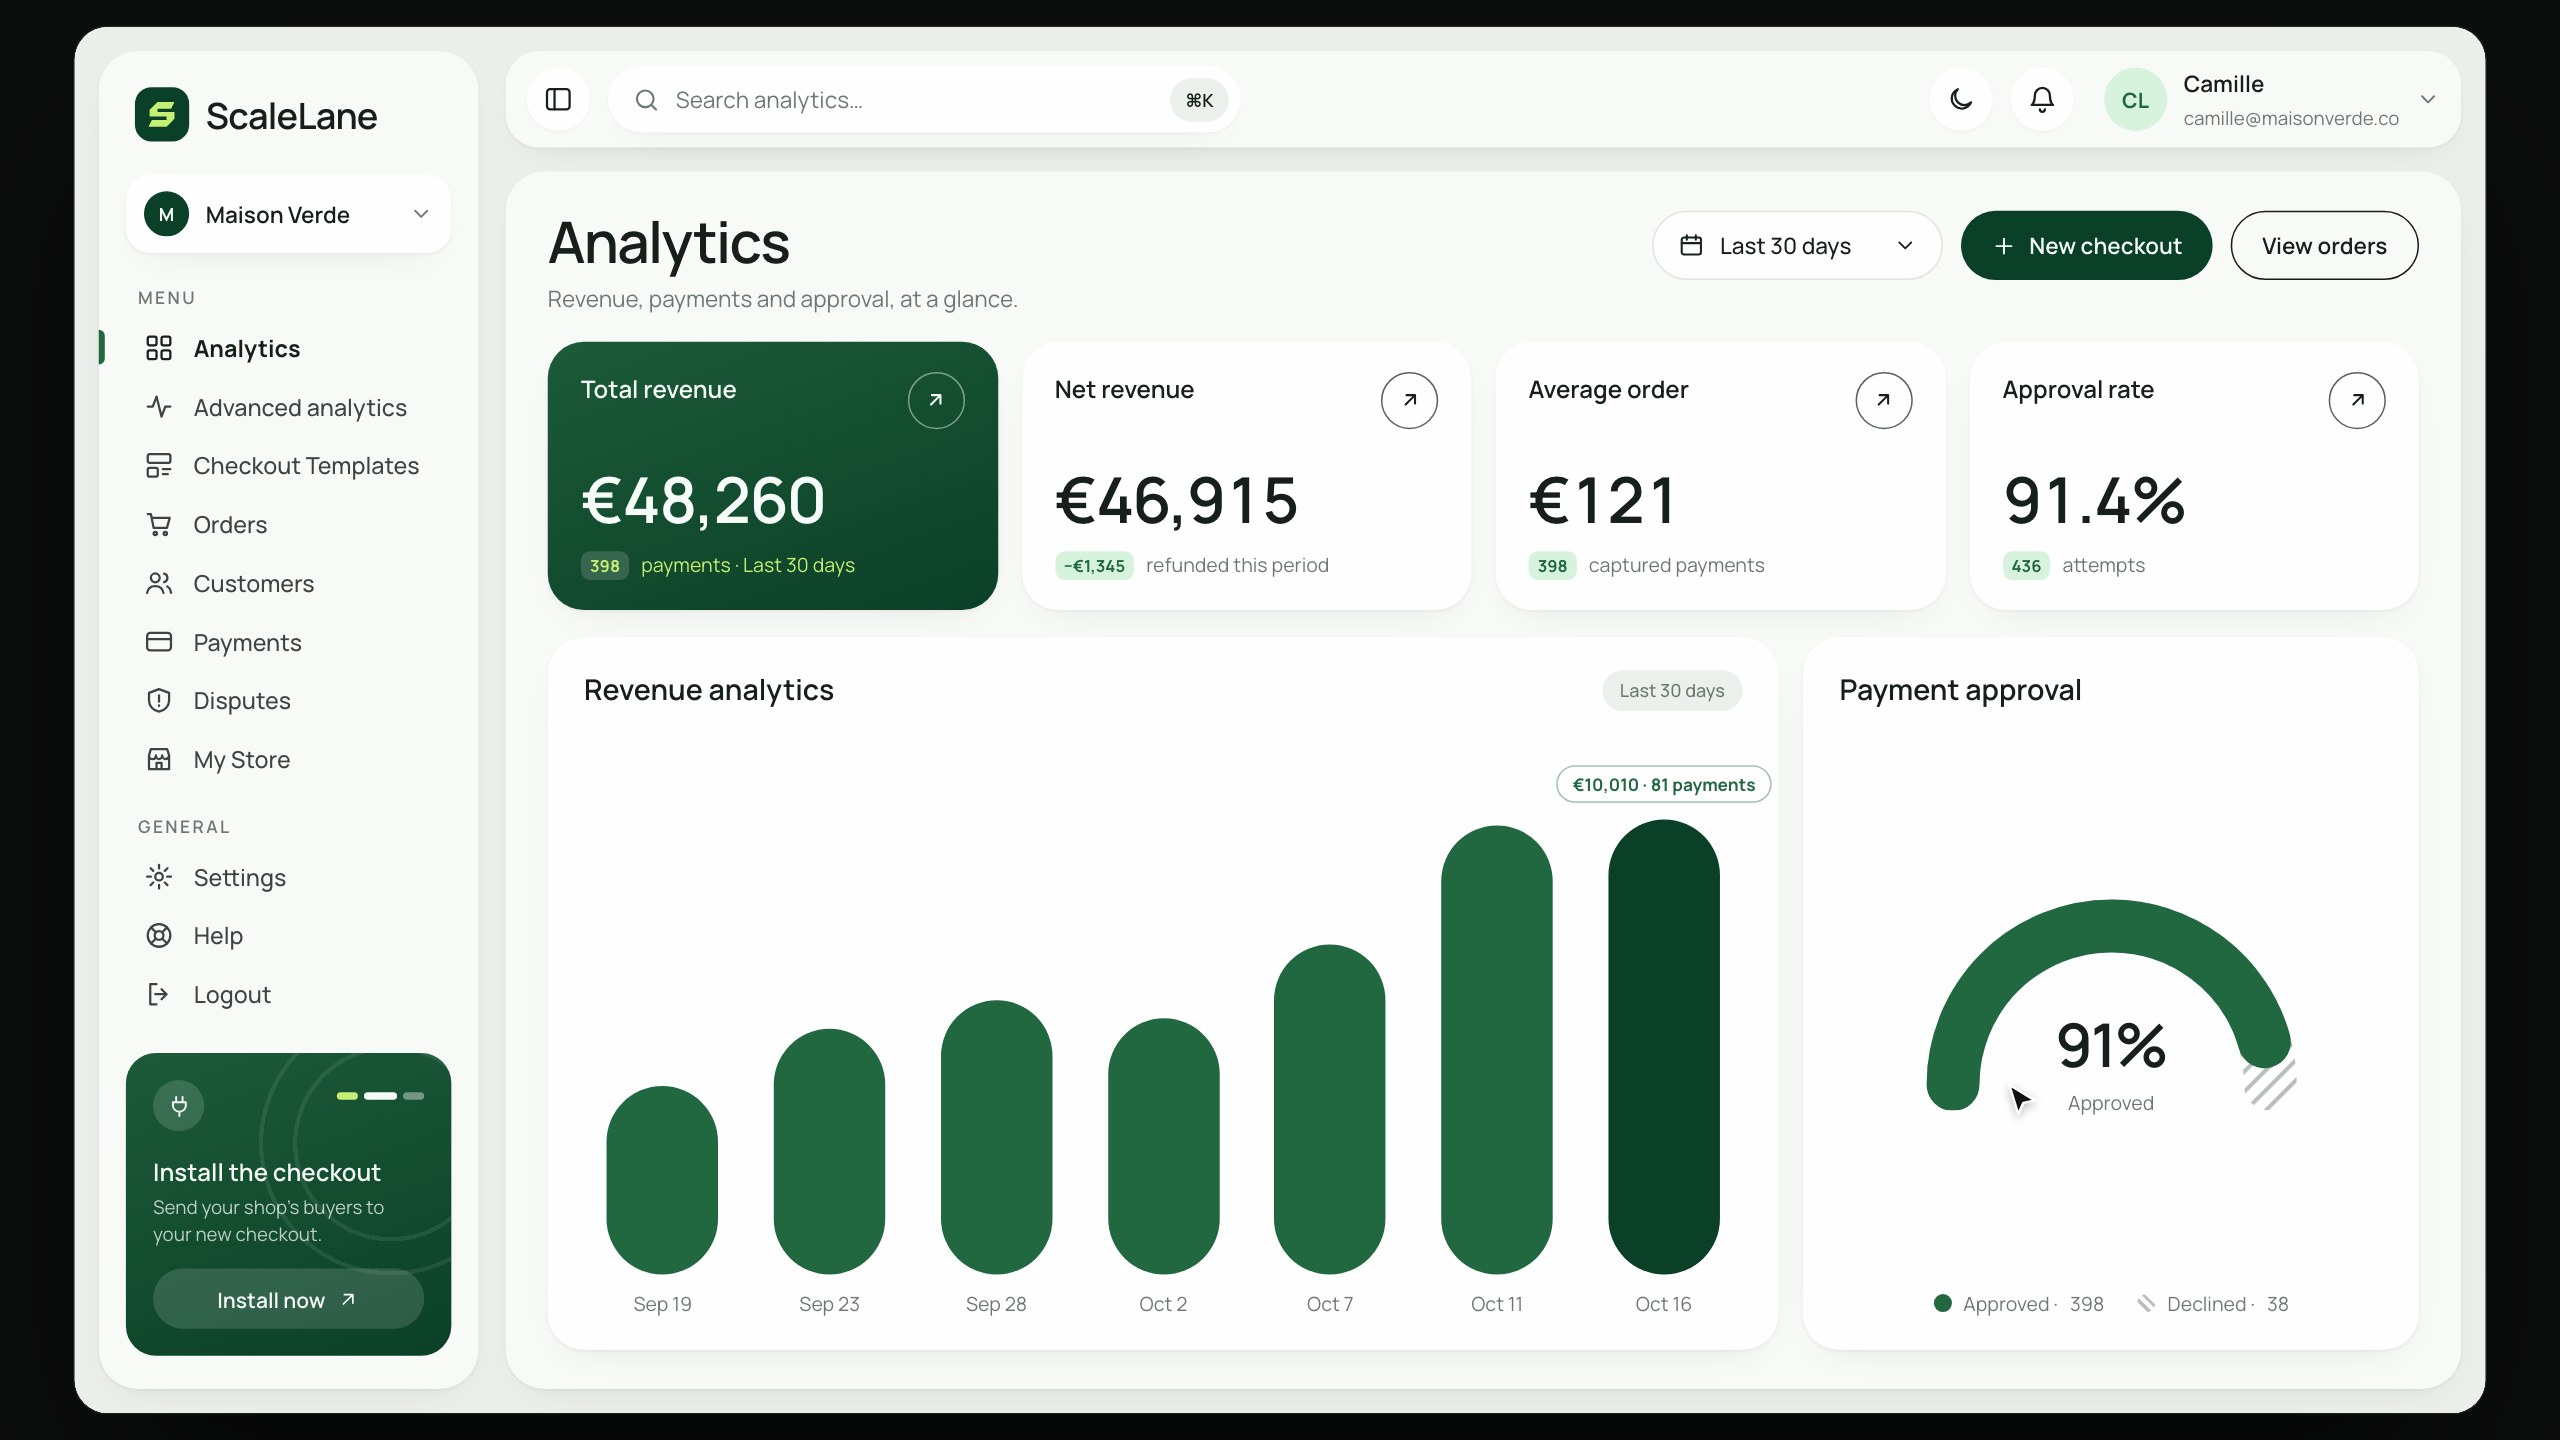Expand the Camille account menu chevron
This screenshot has height=1440, width=2560.
(x=2427, y=100)
